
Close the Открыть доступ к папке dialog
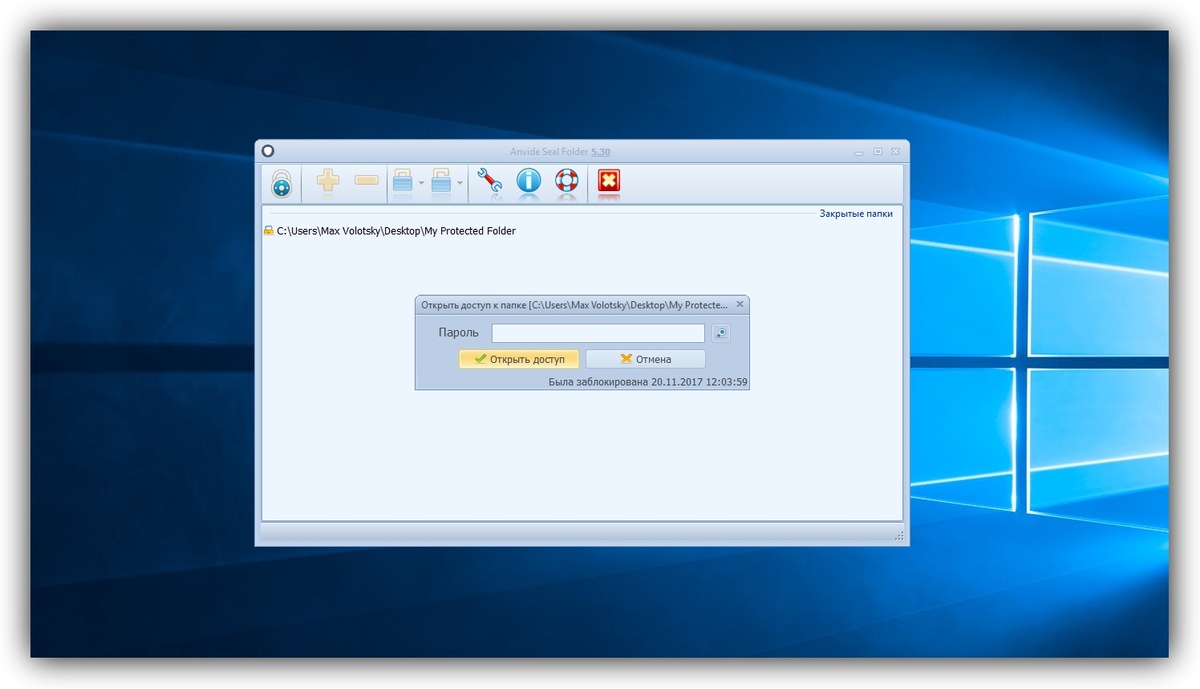tap(740, 304)
